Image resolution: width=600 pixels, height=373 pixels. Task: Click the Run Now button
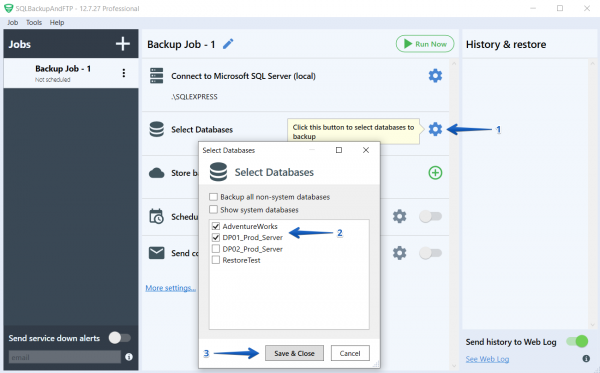425,44
